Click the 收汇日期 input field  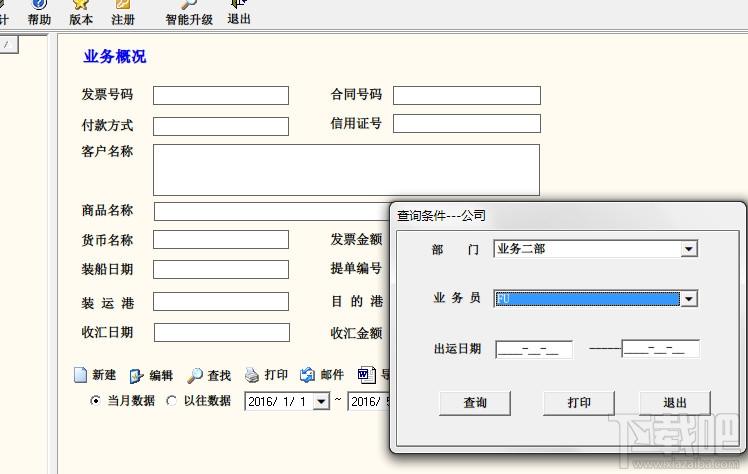tap(222, 332)
